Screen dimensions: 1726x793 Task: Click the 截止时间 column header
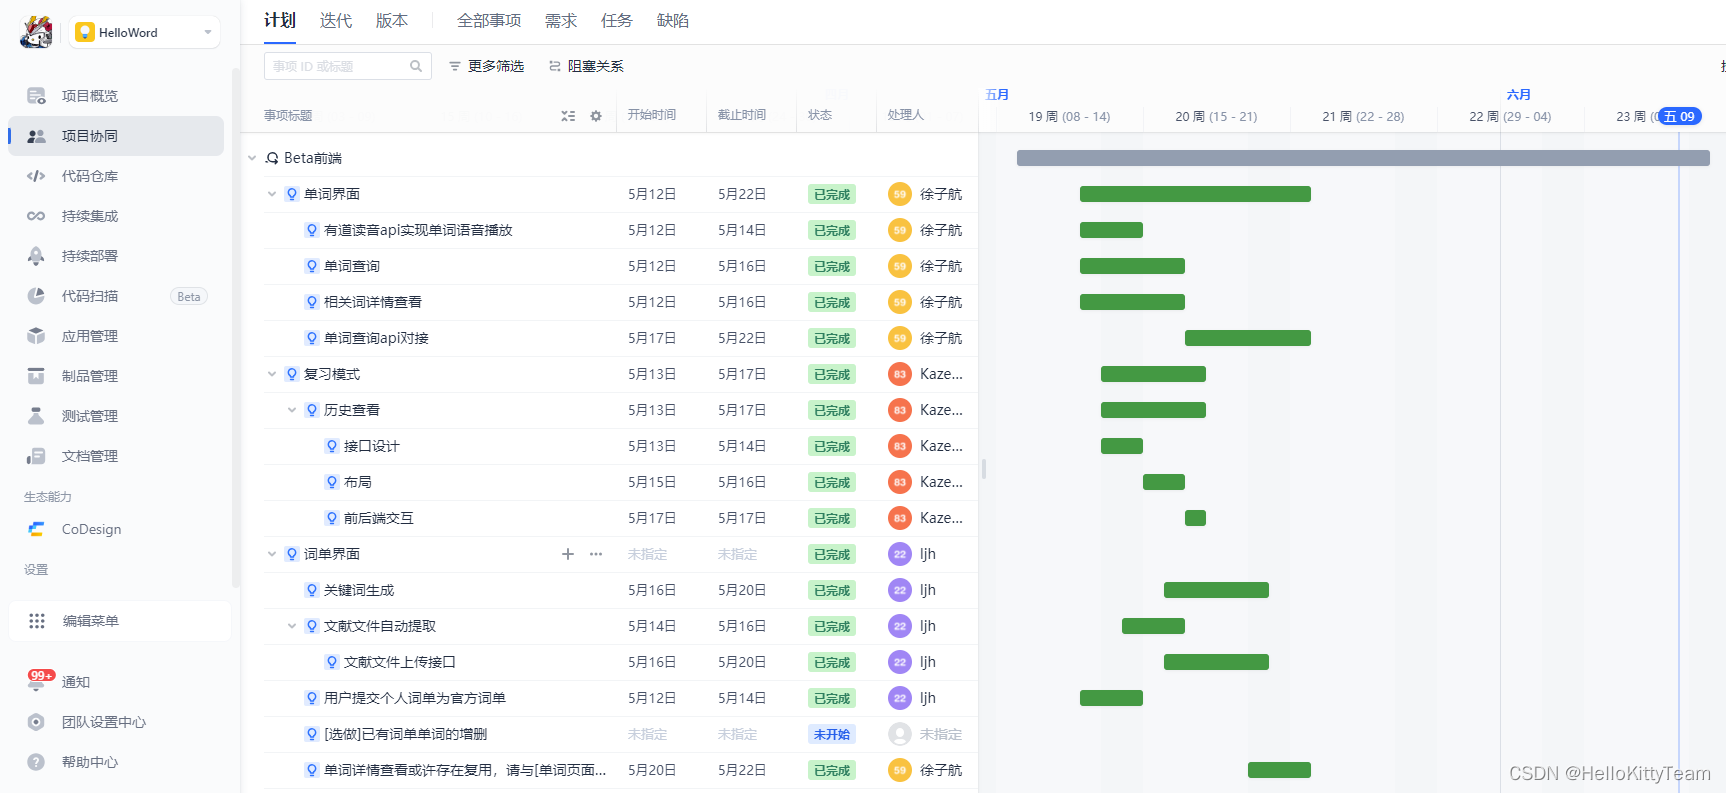click(742, 115)
